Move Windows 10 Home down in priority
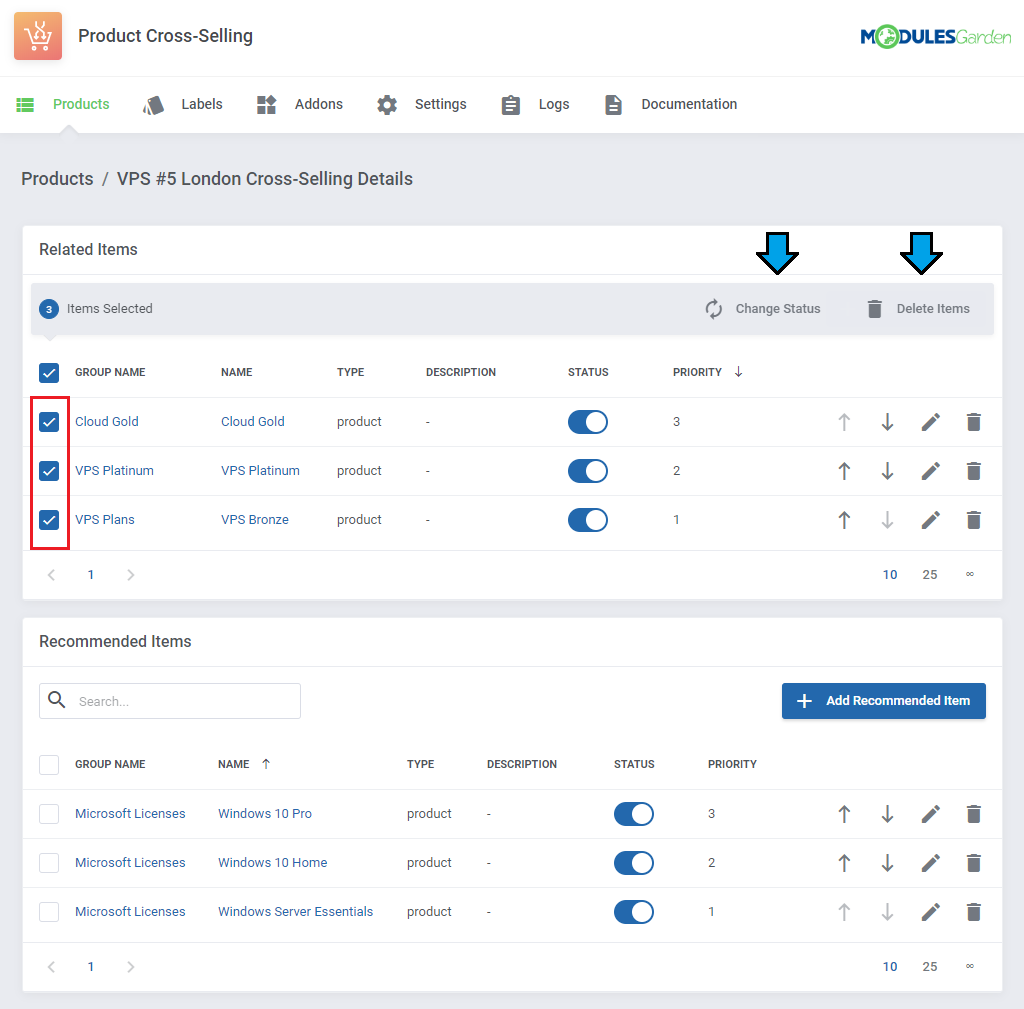The width and height of the screenshot is (1024, 1009). 887,863
